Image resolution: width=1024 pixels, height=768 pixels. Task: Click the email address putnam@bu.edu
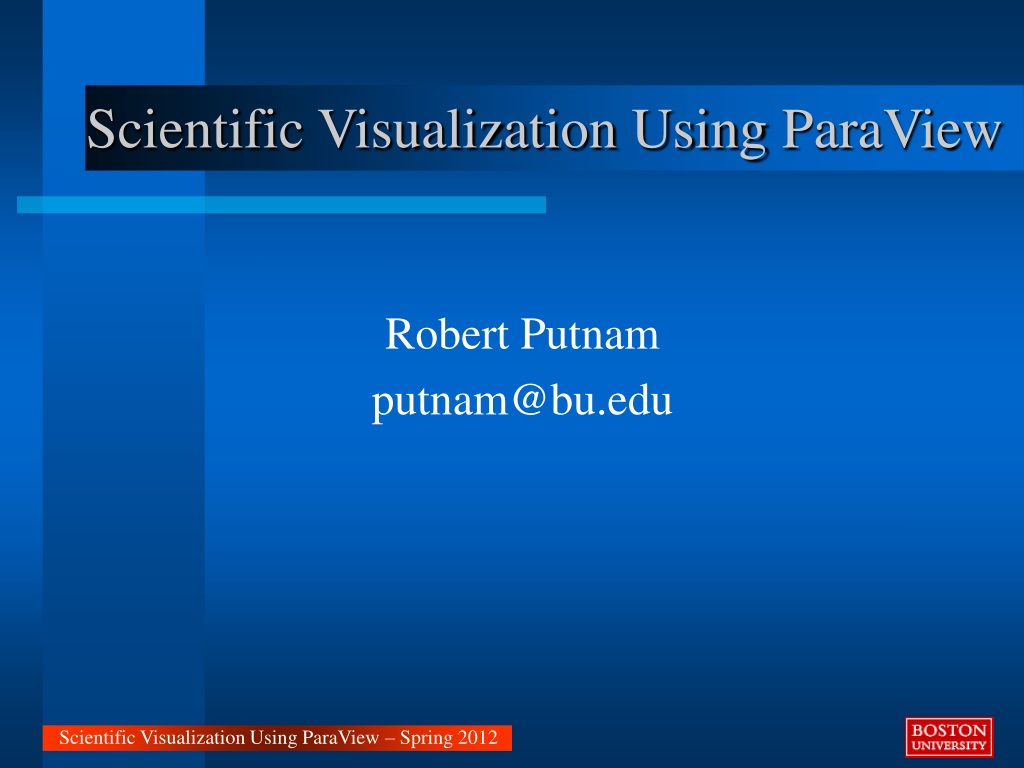tap(522, 400)
